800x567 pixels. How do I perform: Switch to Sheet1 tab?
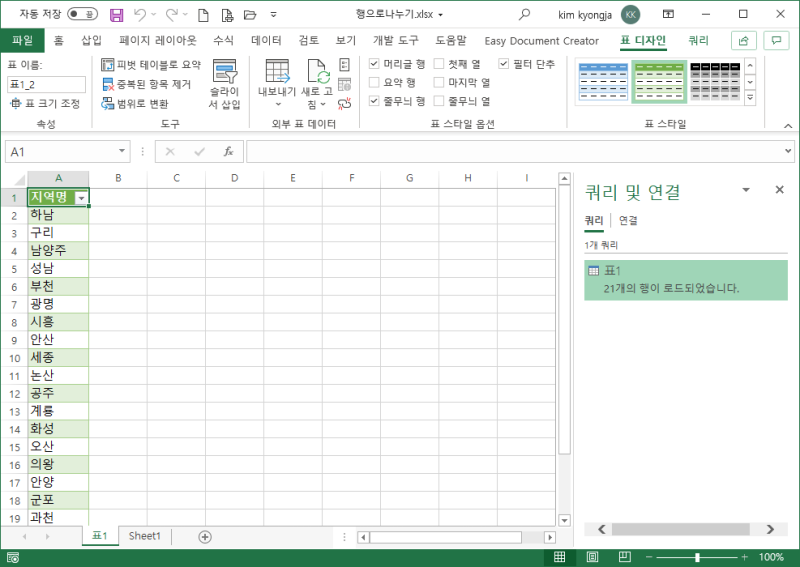click(144, 536)
